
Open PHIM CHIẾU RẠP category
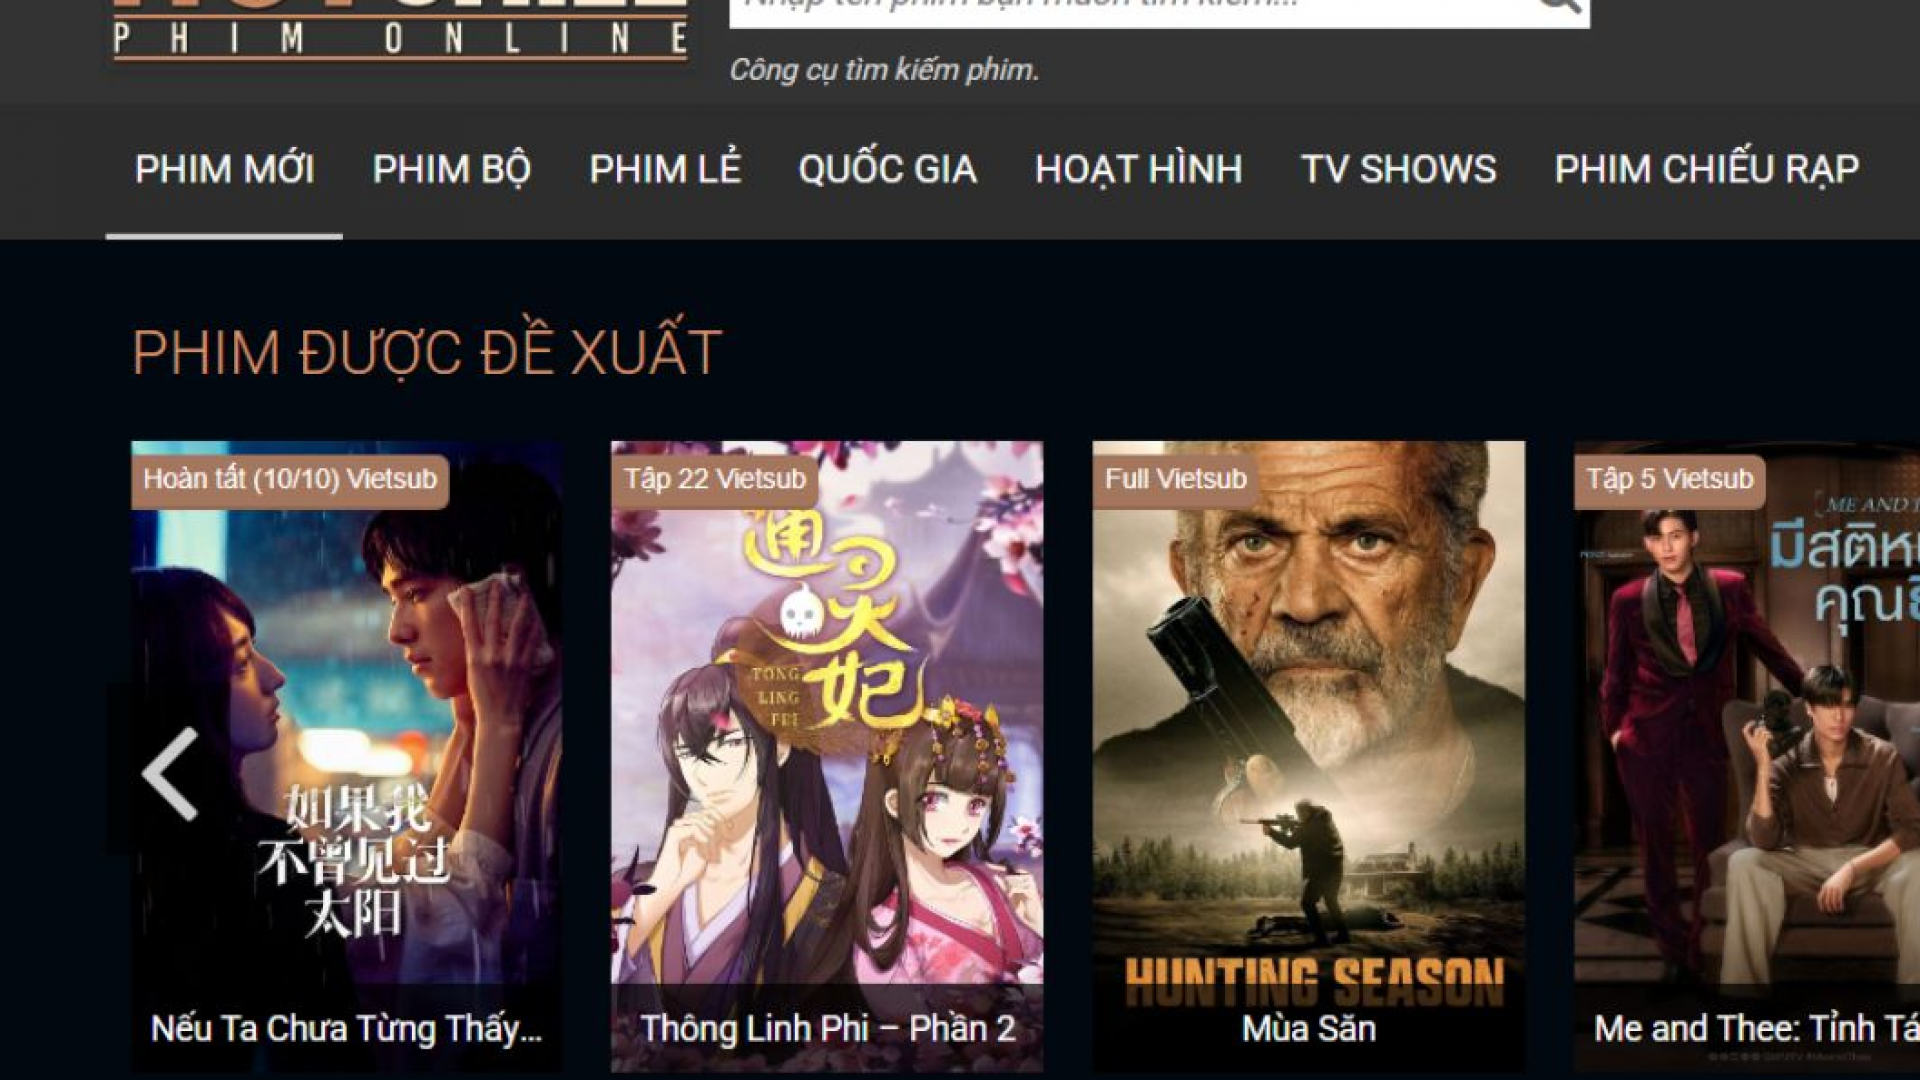[1707, 169]
